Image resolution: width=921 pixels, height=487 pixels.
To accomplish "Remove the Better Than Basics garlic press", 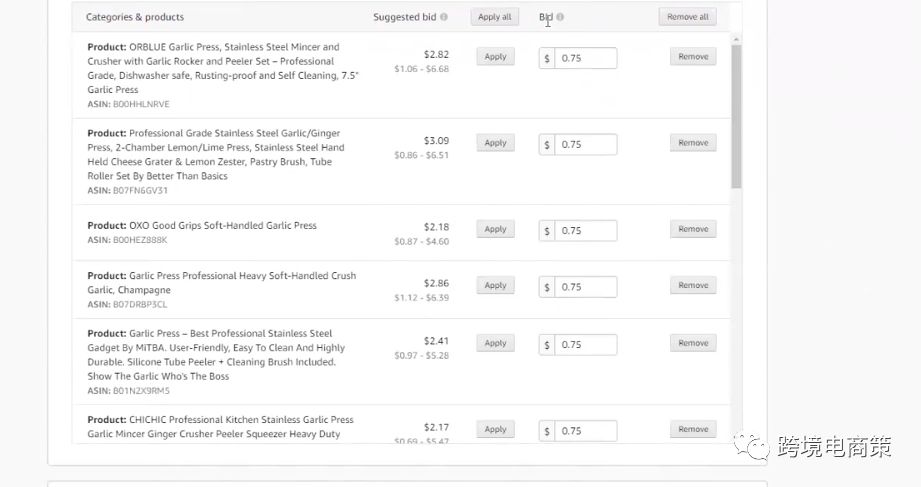I will point(693,143).
